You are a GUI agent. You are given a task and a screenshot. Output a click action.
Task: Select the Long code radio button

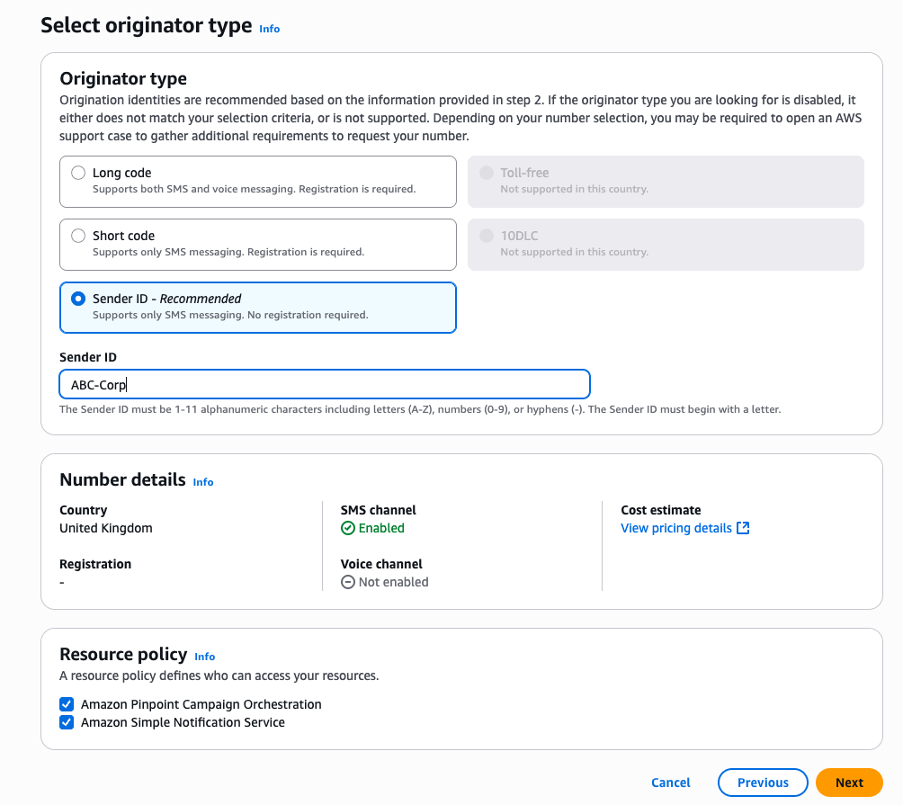[x=78, y=173]
